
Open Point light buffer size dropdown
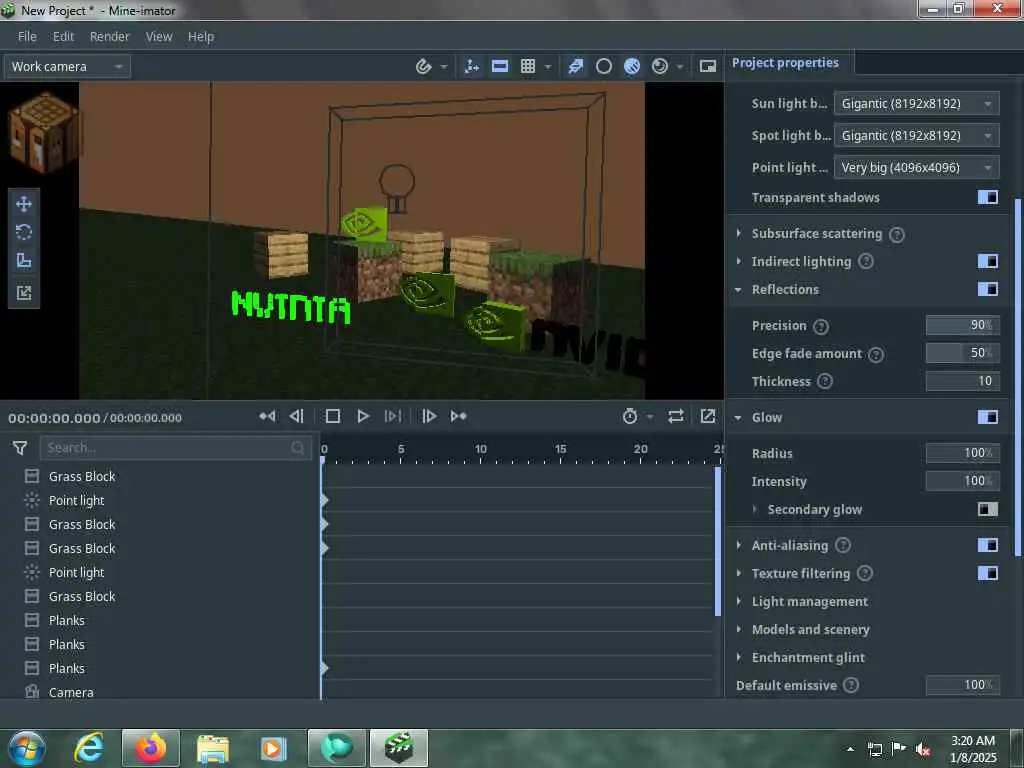tap(916, 168)
